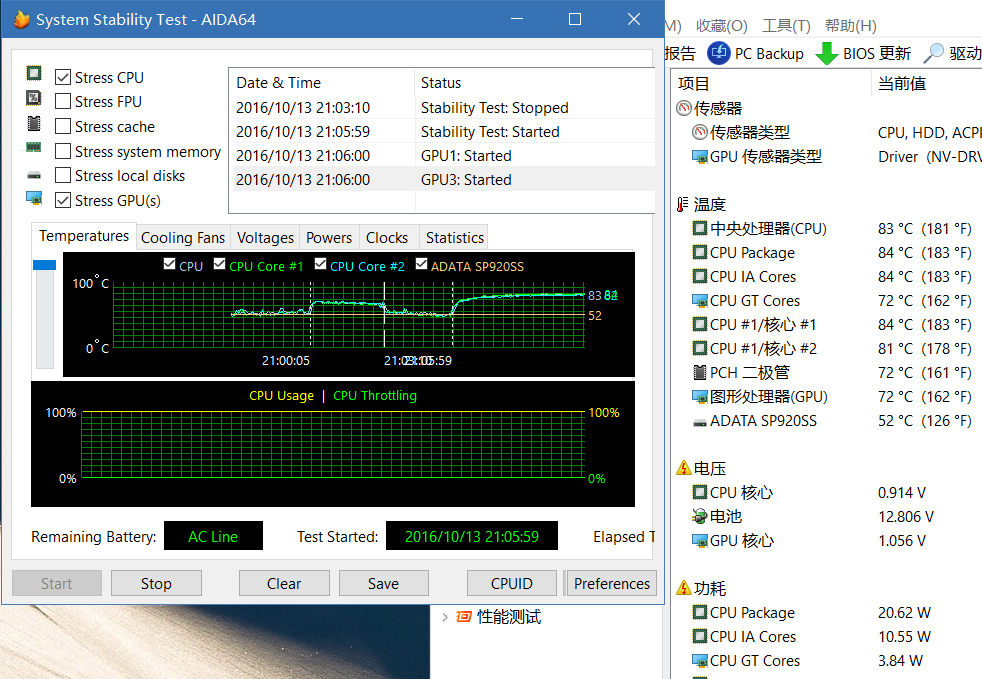982x679 pixels.
Task: Open the Voltages tab
Action: tap(266, 238)
